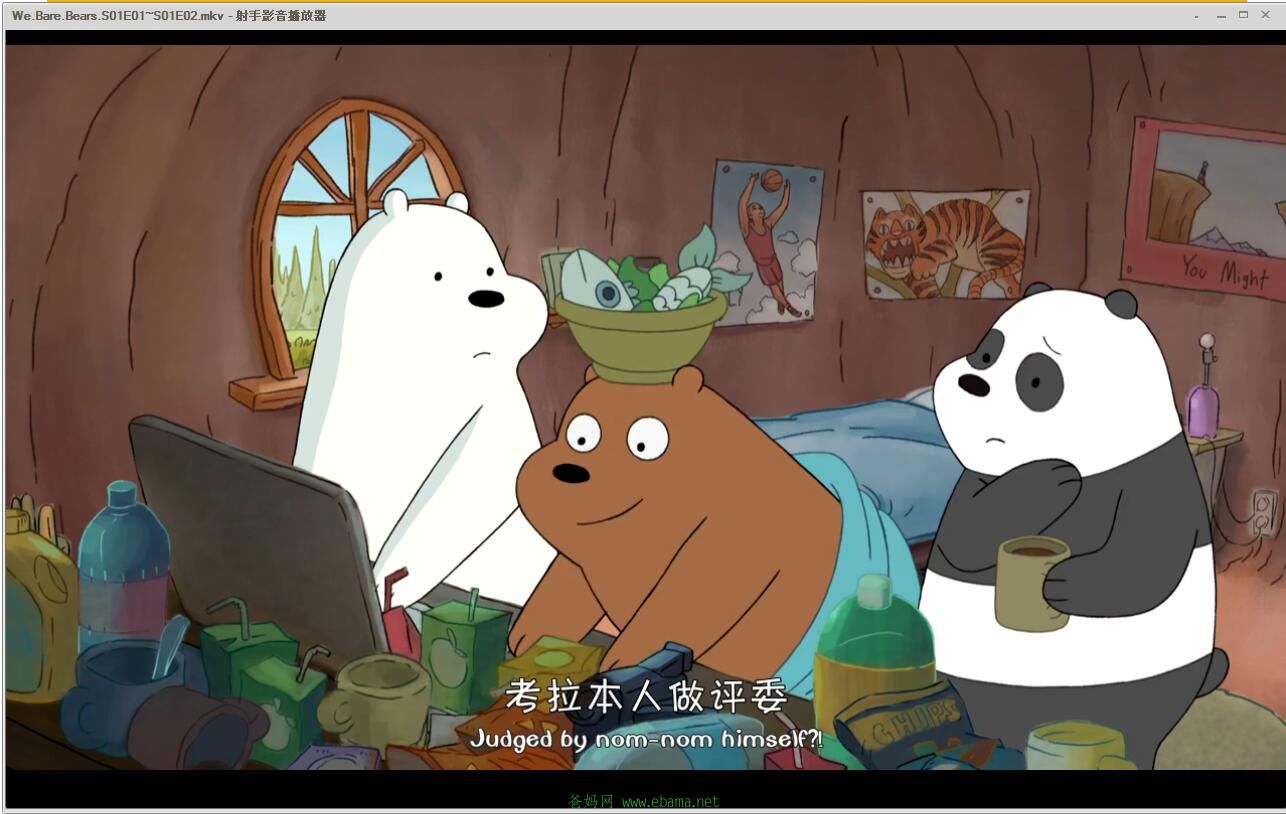This screenshot has height=814, width=1286.
Task: Click the We.Bare.Bears.S01E01~S01E02.mkv title text
Action: [x=118, y=15]
